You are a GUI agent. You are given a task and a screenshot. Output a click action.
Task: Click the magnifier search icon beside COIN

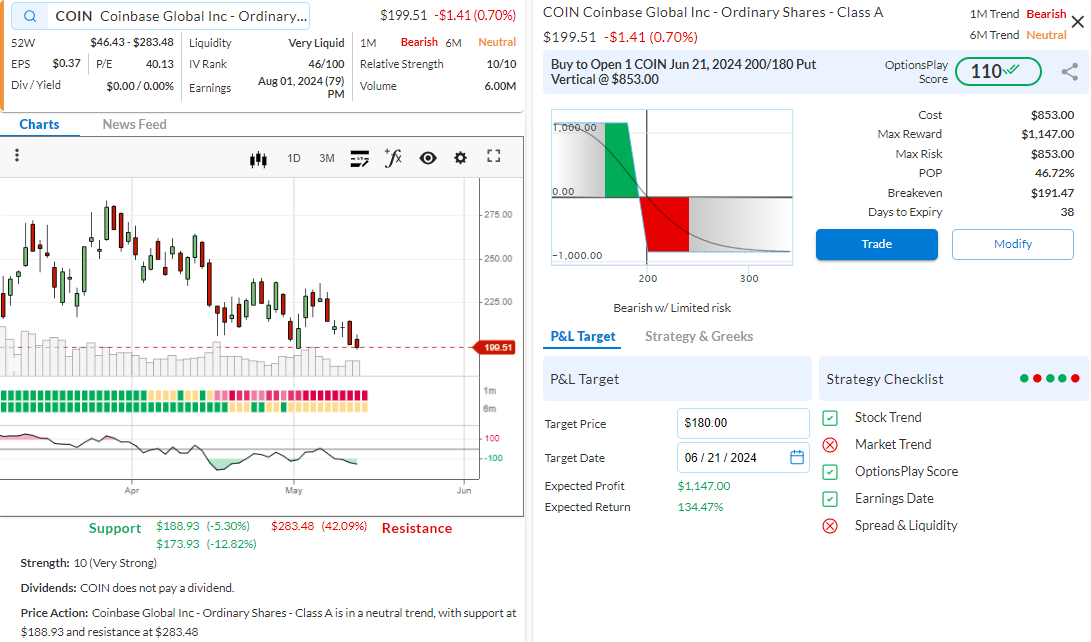coord(30,16)
